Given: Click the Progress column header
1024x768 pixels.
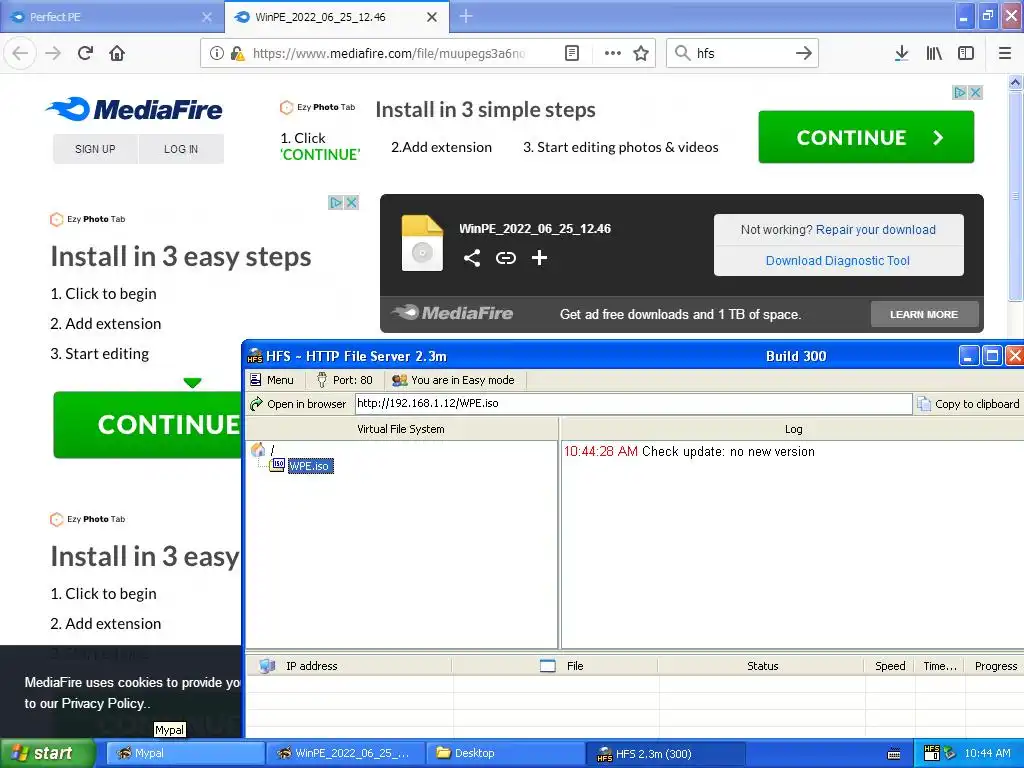Looking at the screenshot, I should [995, 665].
